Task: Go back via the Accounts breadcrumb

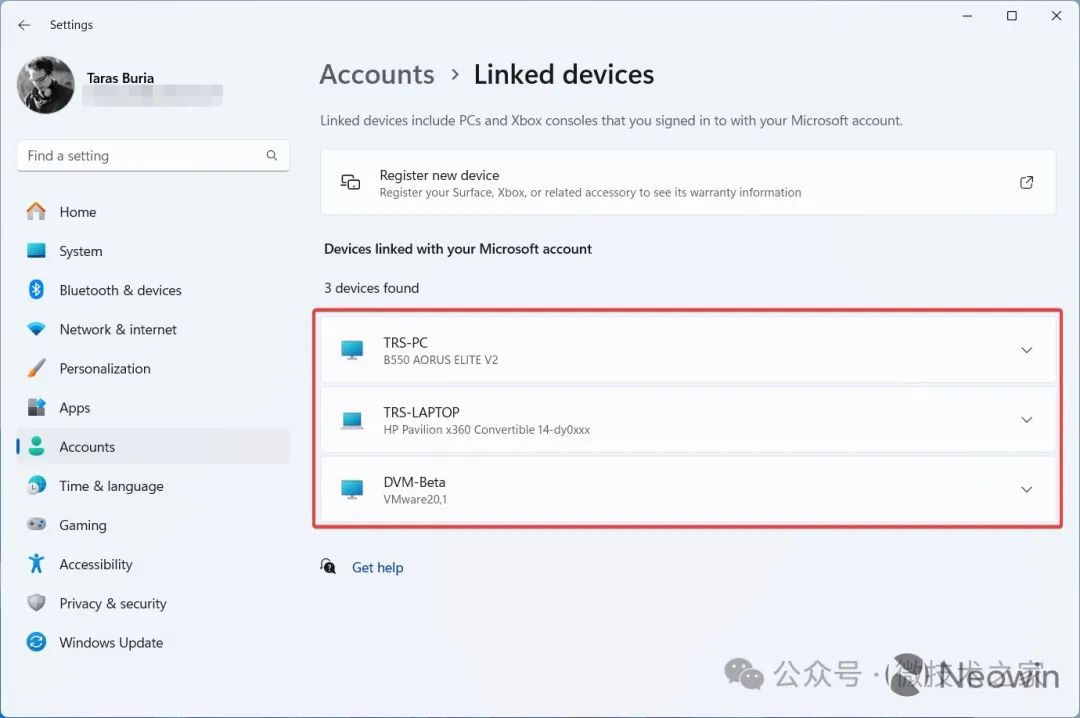Action: click(377, 74)
